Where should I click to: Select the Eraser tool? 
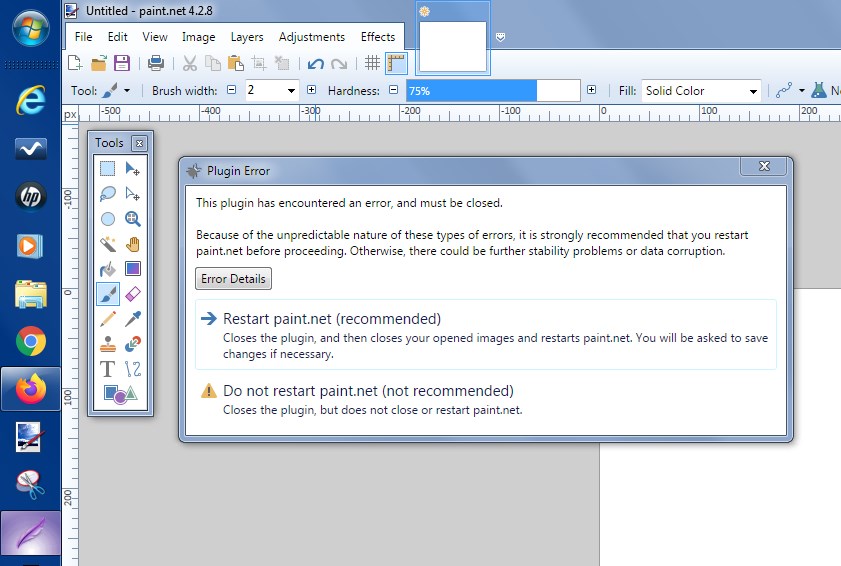(x=132, y=294)
